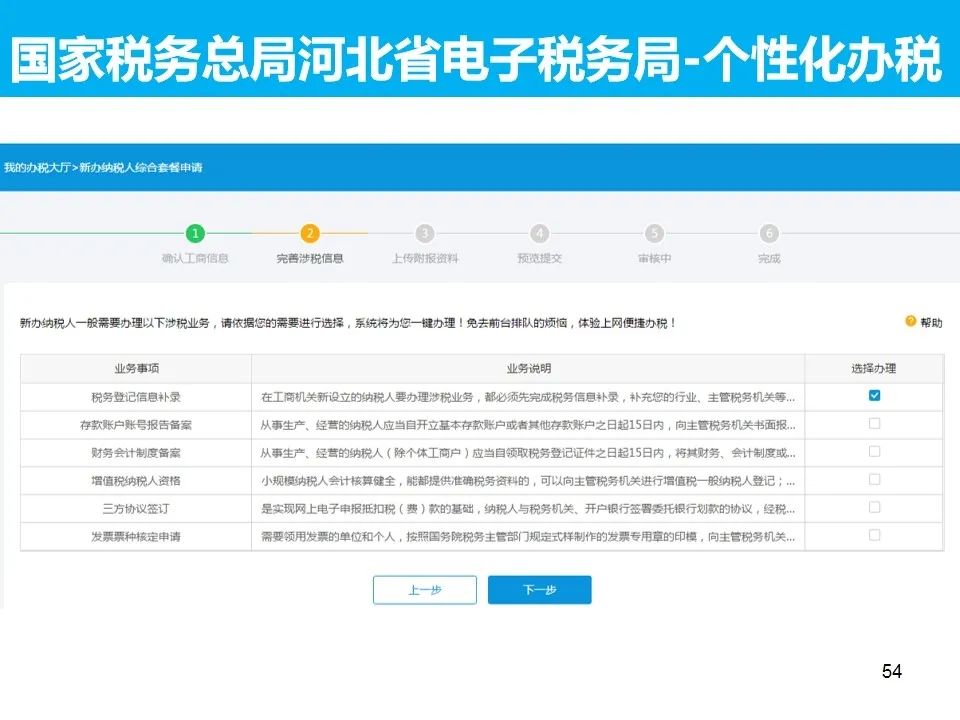Screen dimensions: 960x720
Task: Select the 三方协议签订 row name
Action: pyautogui.click(x=136, y=509)
